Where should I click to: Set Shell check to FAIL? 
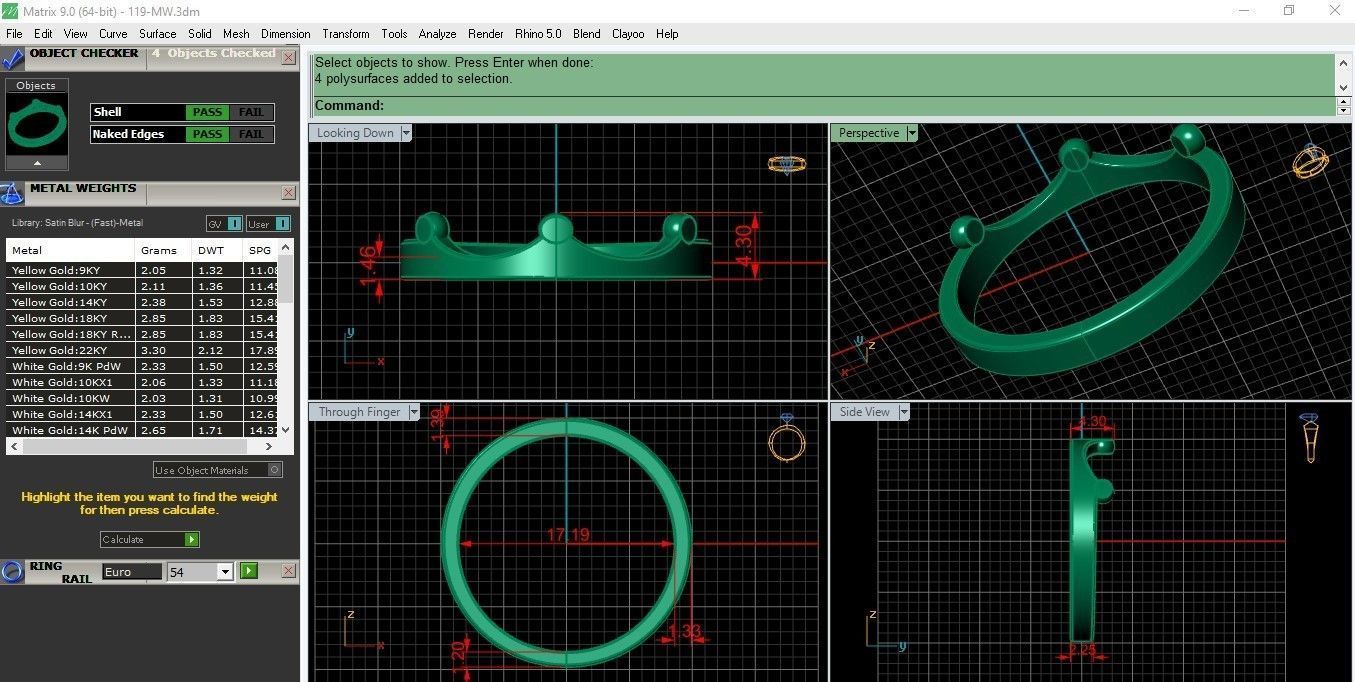[x=251, y=112]
